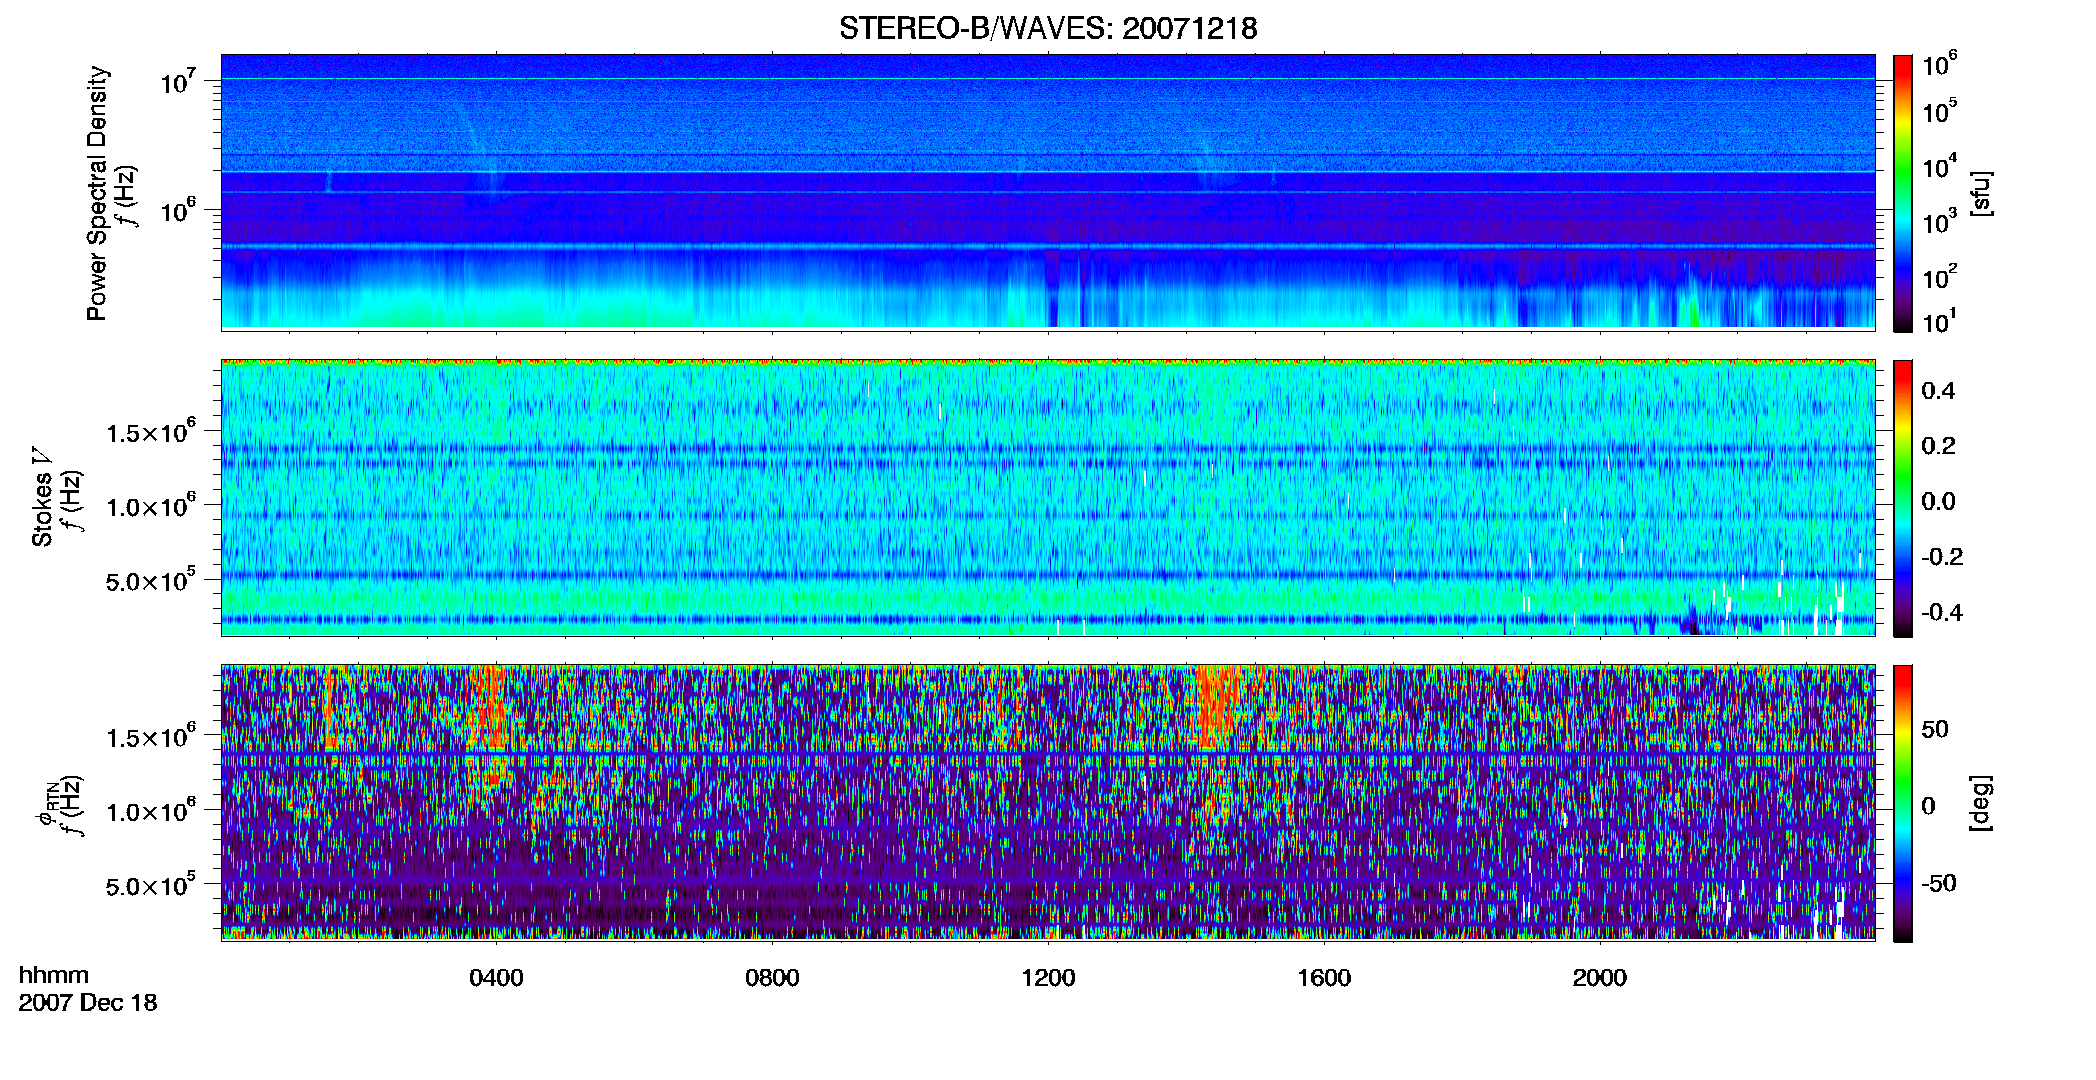Click the 10^5 label on sfu colorbar

(1939, 110)
